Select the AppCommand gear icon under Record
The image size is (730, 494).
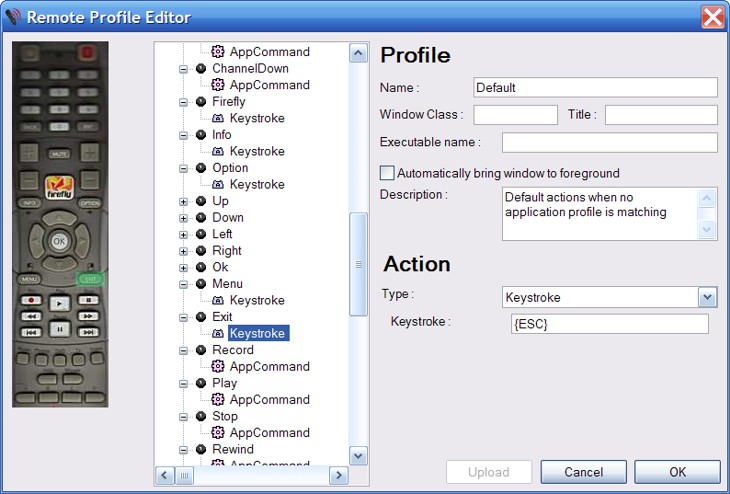218,367
